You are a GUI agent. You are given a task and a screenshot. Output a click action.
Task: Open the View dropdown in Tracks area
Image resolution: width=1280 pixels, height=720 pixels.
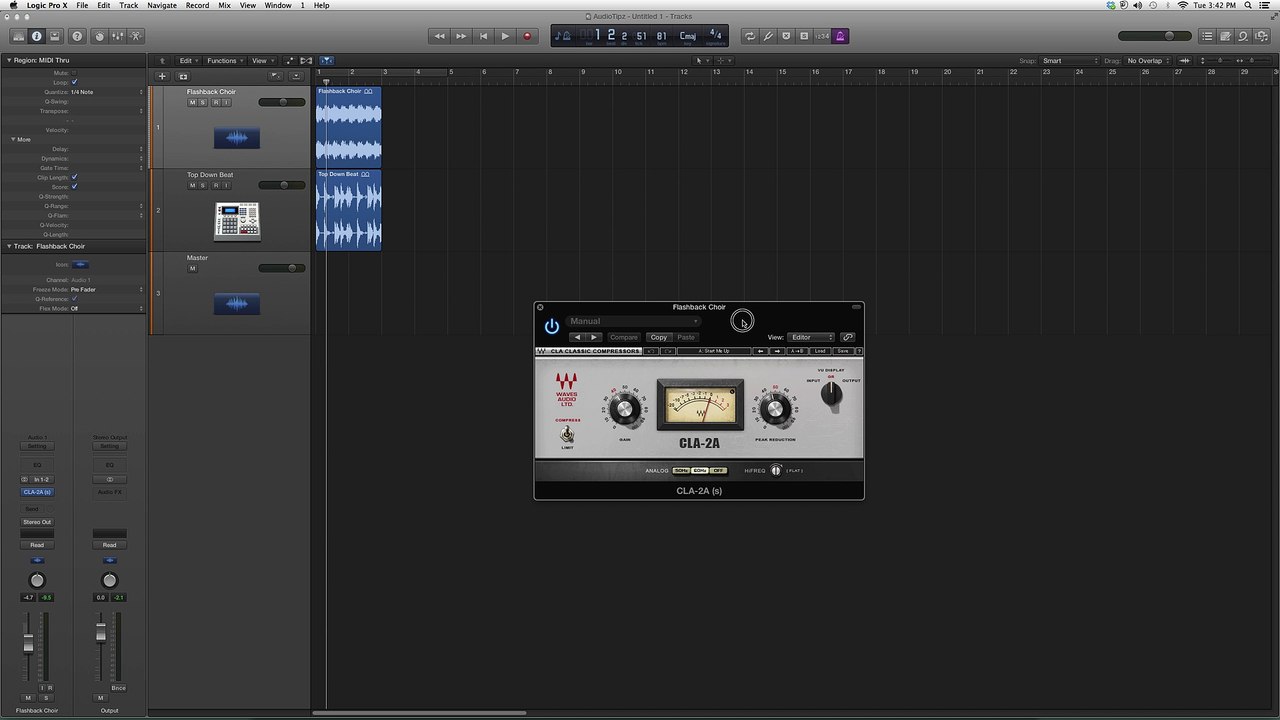[261, 61]
